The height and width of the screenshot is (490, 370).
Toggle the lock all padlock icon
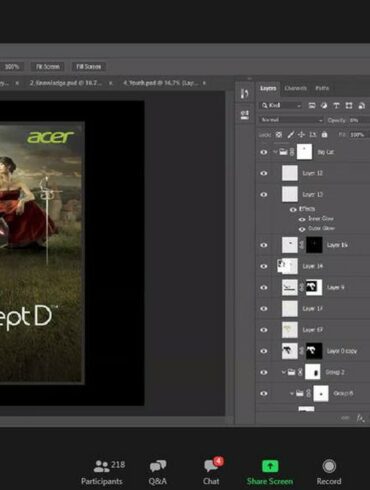(324, 135)
